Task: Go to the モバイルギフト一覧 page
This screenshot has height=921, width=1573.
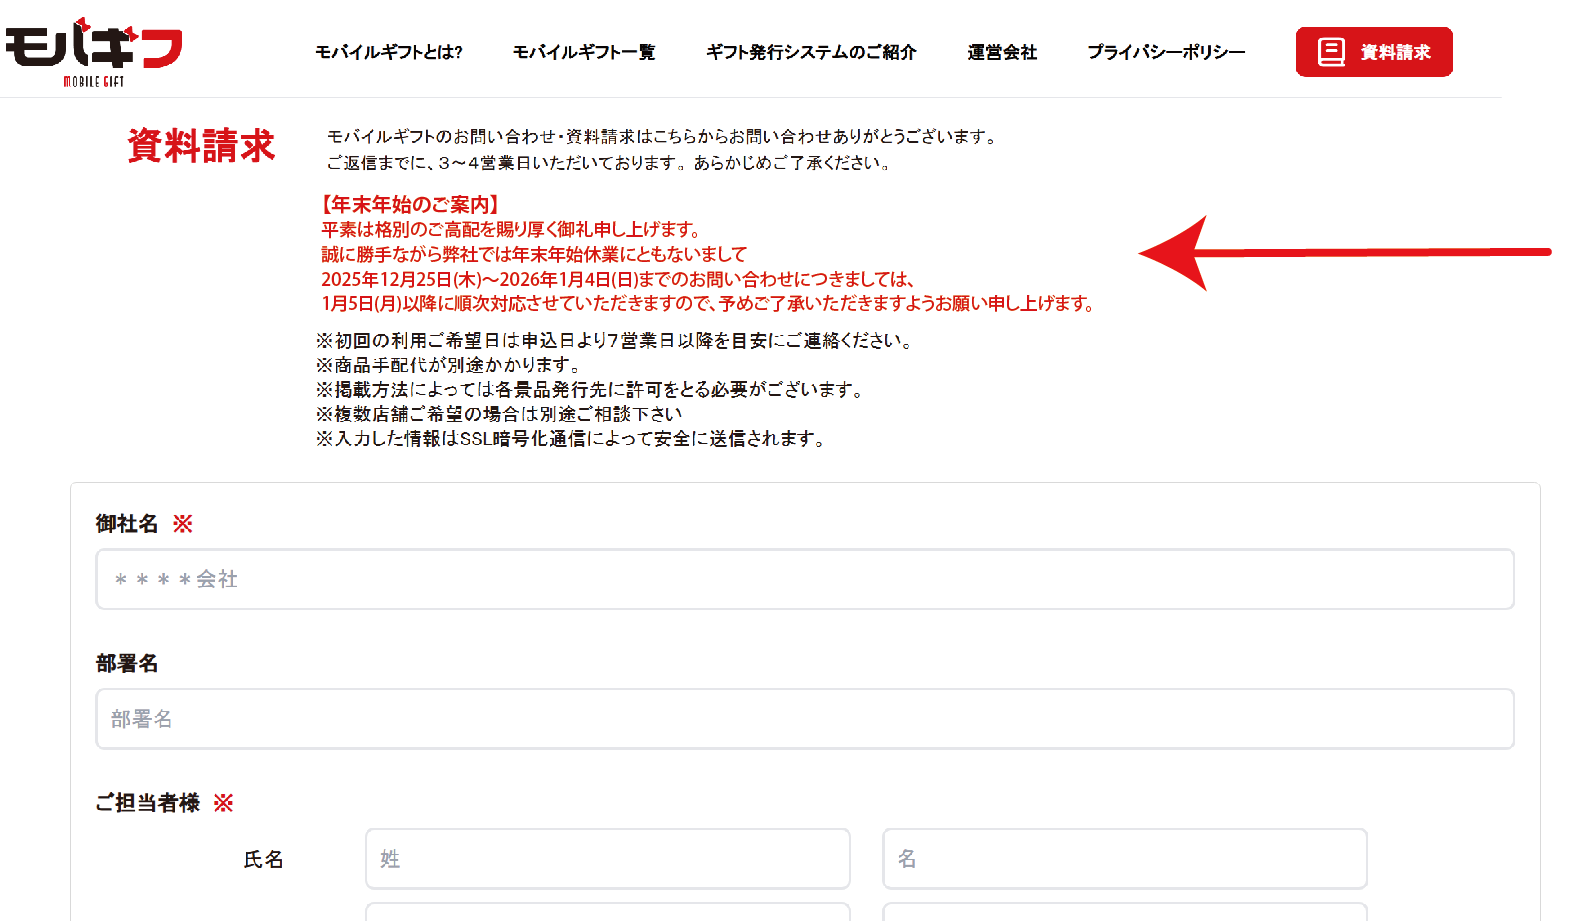Action: [583, 52]
